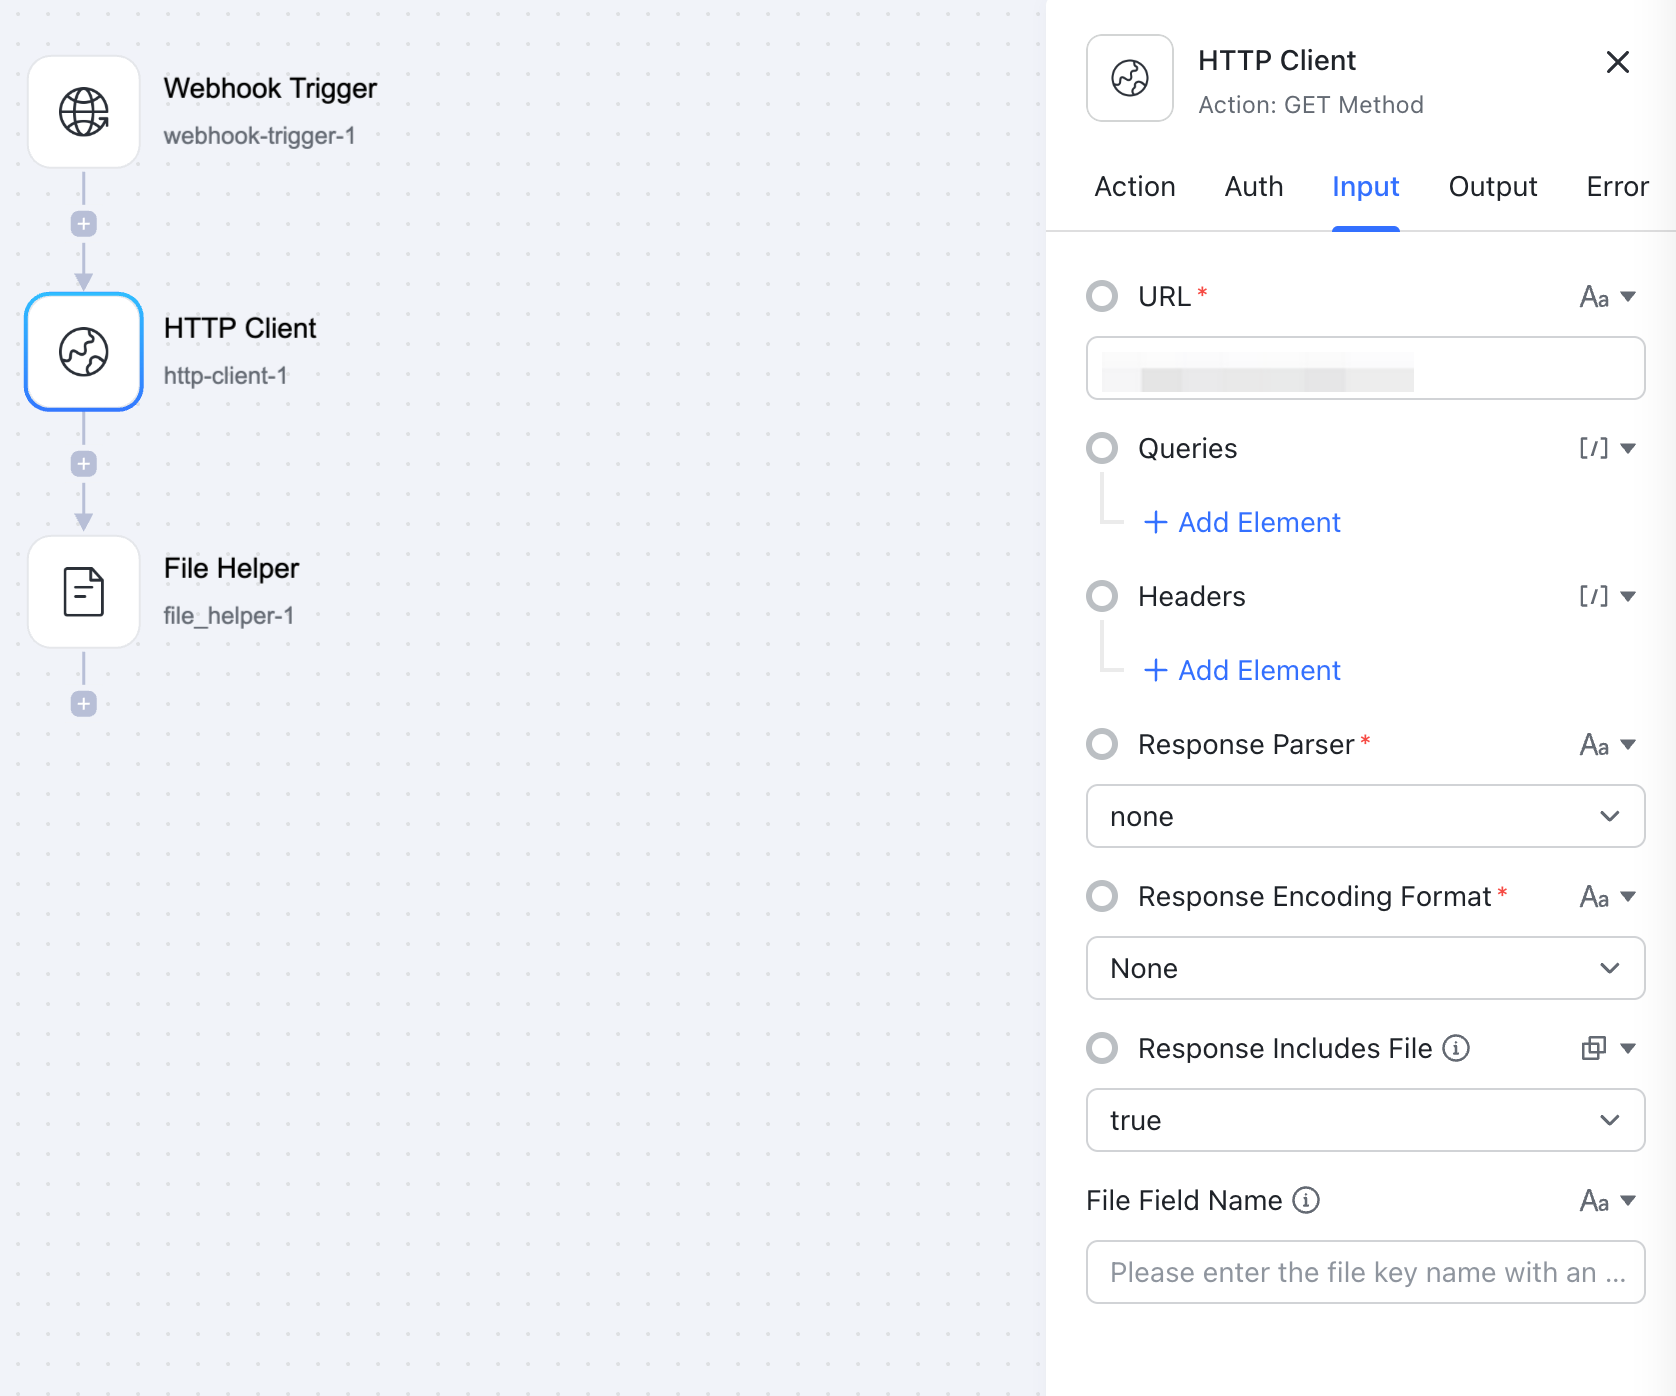
Task: Click the HTTP Client globe icon on canvas
Action: pyautogui.click(x=84, y=352)
